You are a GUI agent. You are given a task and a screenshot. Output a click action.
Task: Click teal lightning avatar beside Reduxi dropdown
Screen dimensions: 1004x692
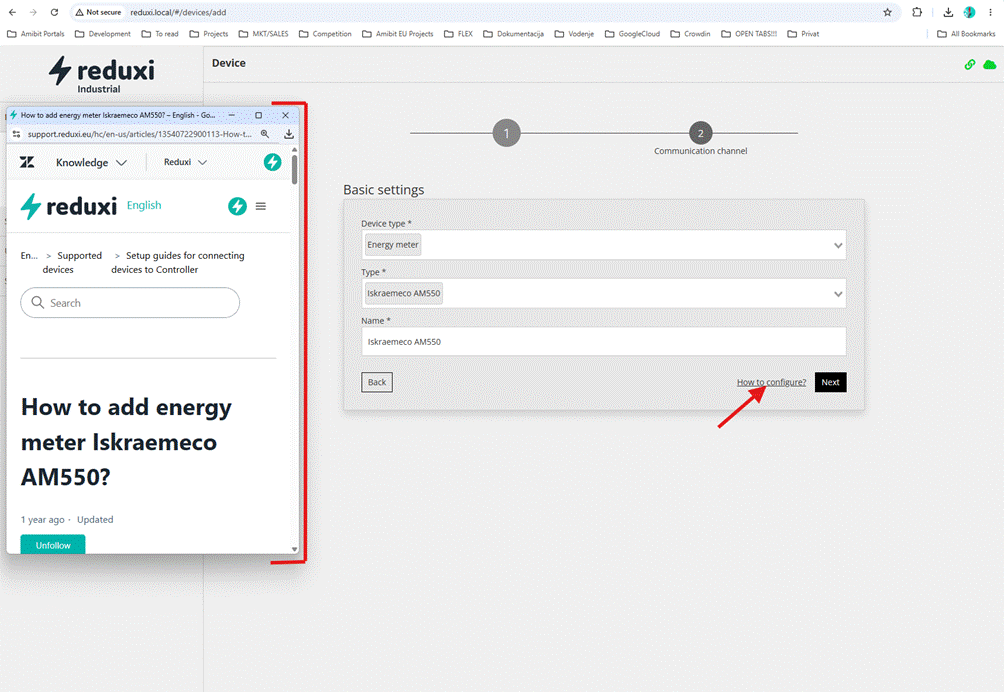click(x=273, y=163)
